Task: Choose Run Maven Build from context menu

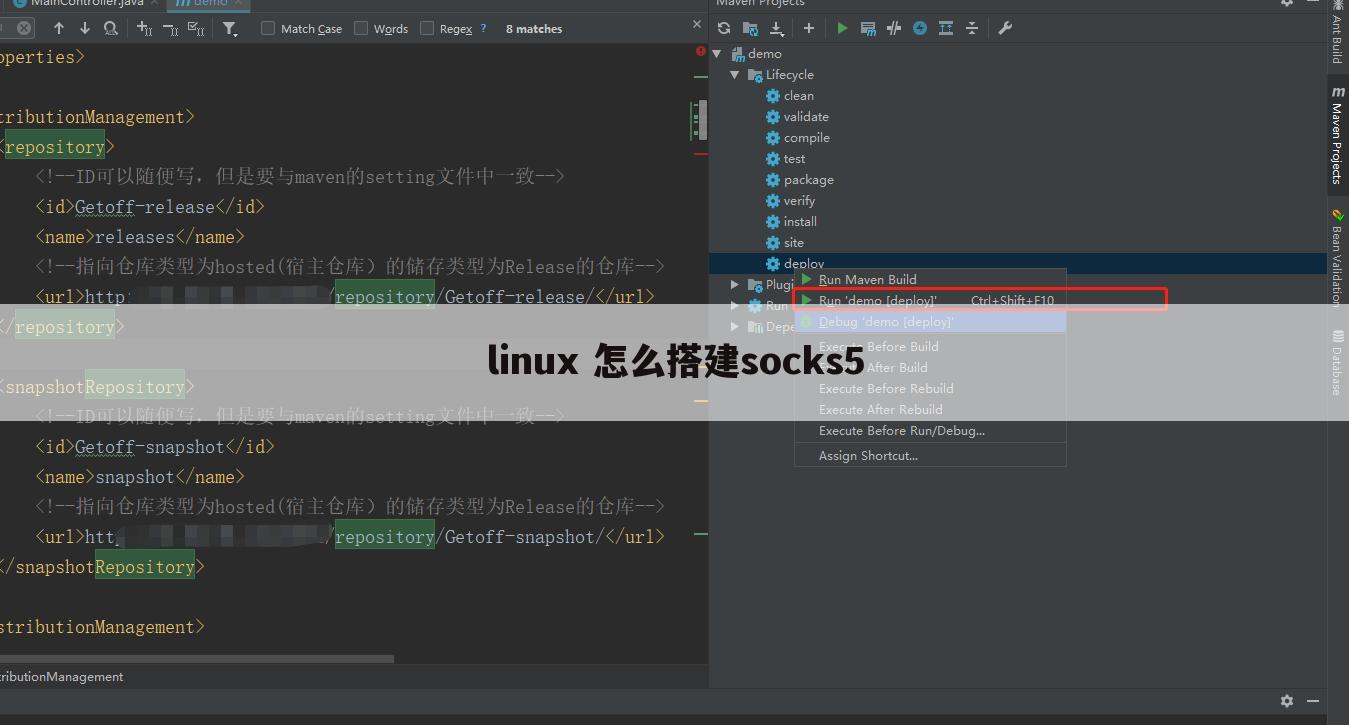Action: pos(930,279)
